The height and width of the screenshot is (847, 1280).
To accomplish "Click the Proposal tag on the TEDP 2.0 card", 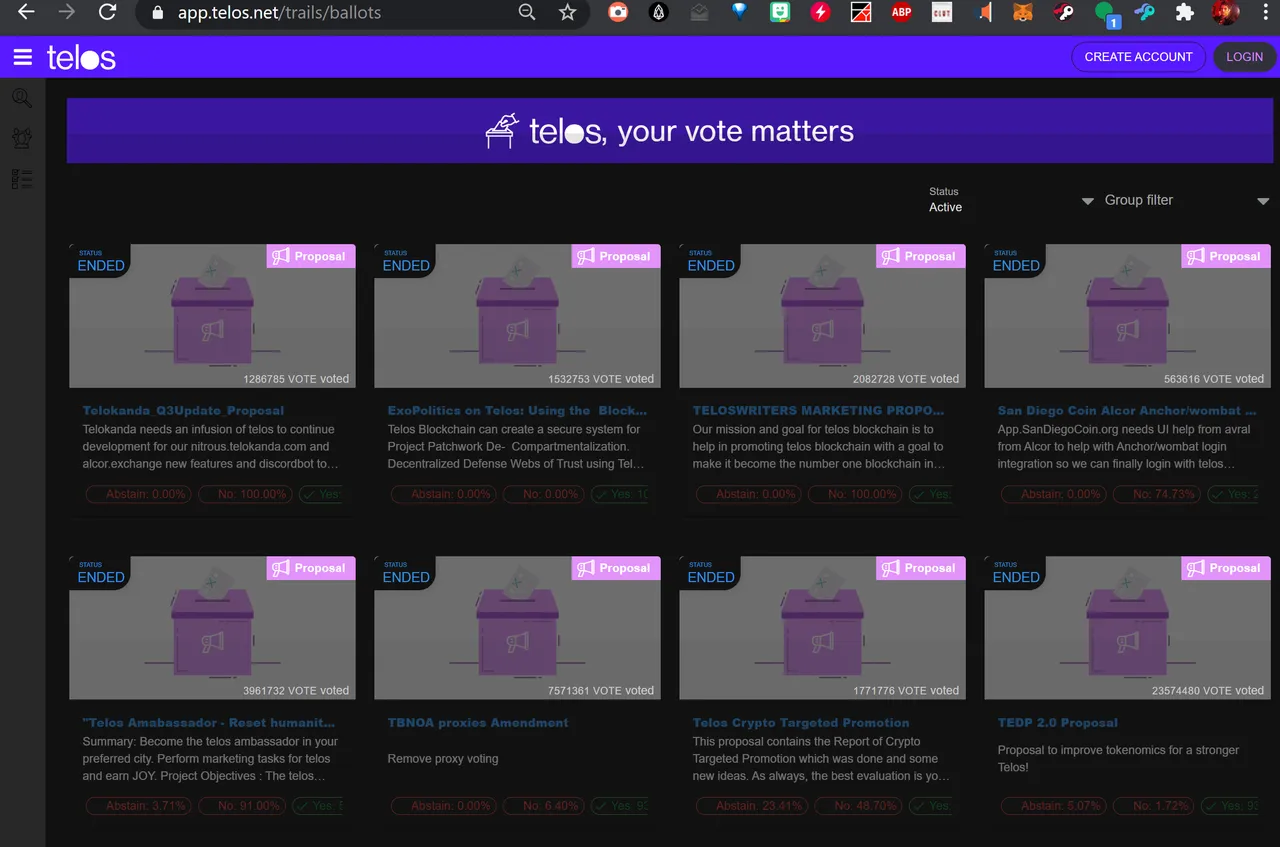I will (x=1226, y=568).
